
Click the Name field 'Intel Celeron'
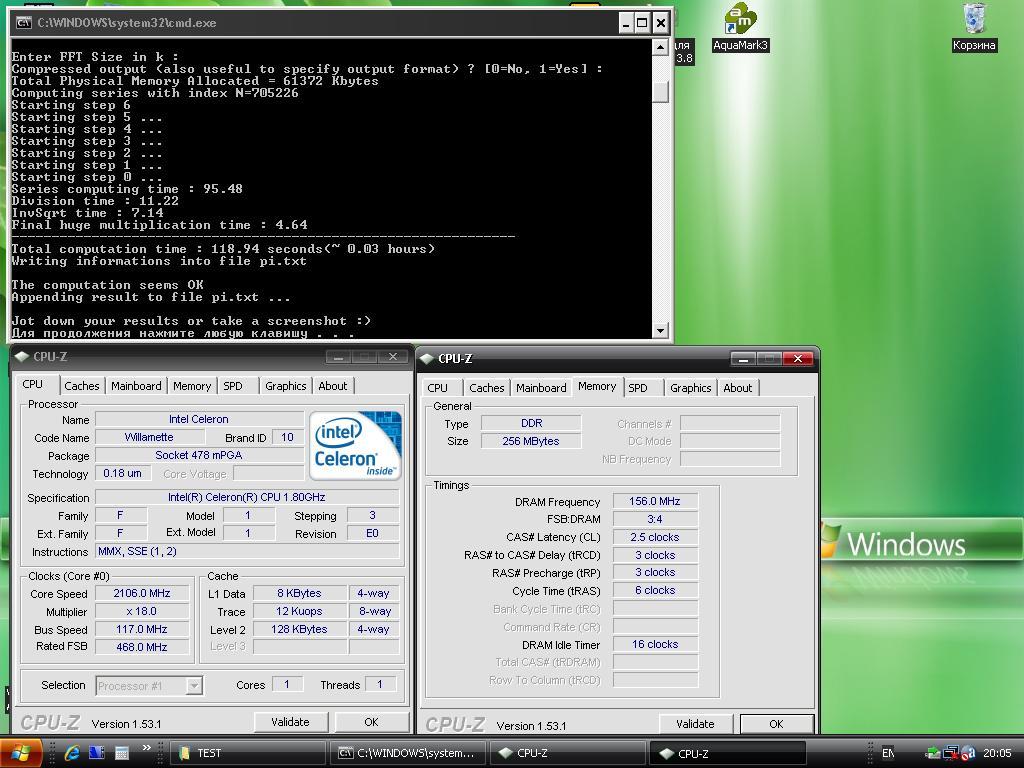click(199, 419)
